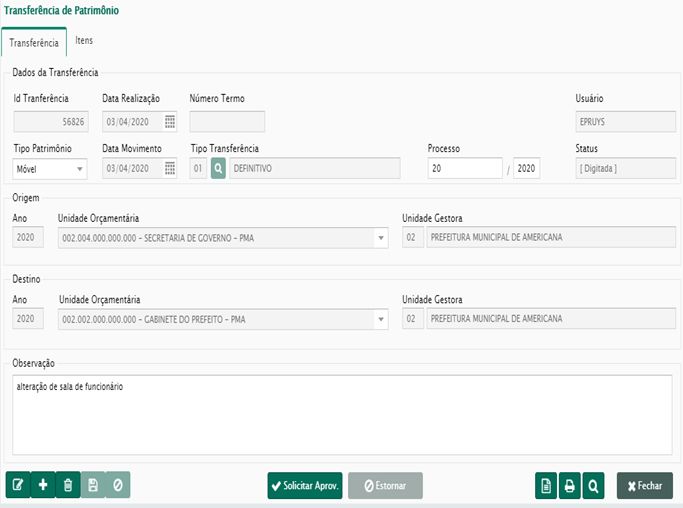Click the cancel circle-slash icon button

pos(118,485)
